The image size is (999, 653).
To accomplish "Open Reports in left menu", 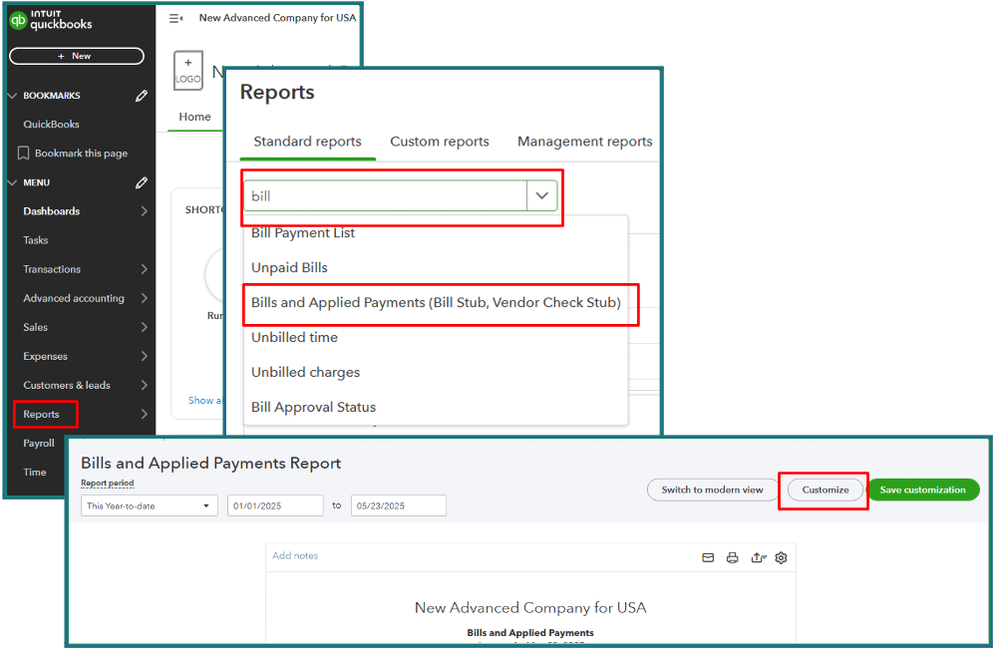I will (x=41, y=414).
